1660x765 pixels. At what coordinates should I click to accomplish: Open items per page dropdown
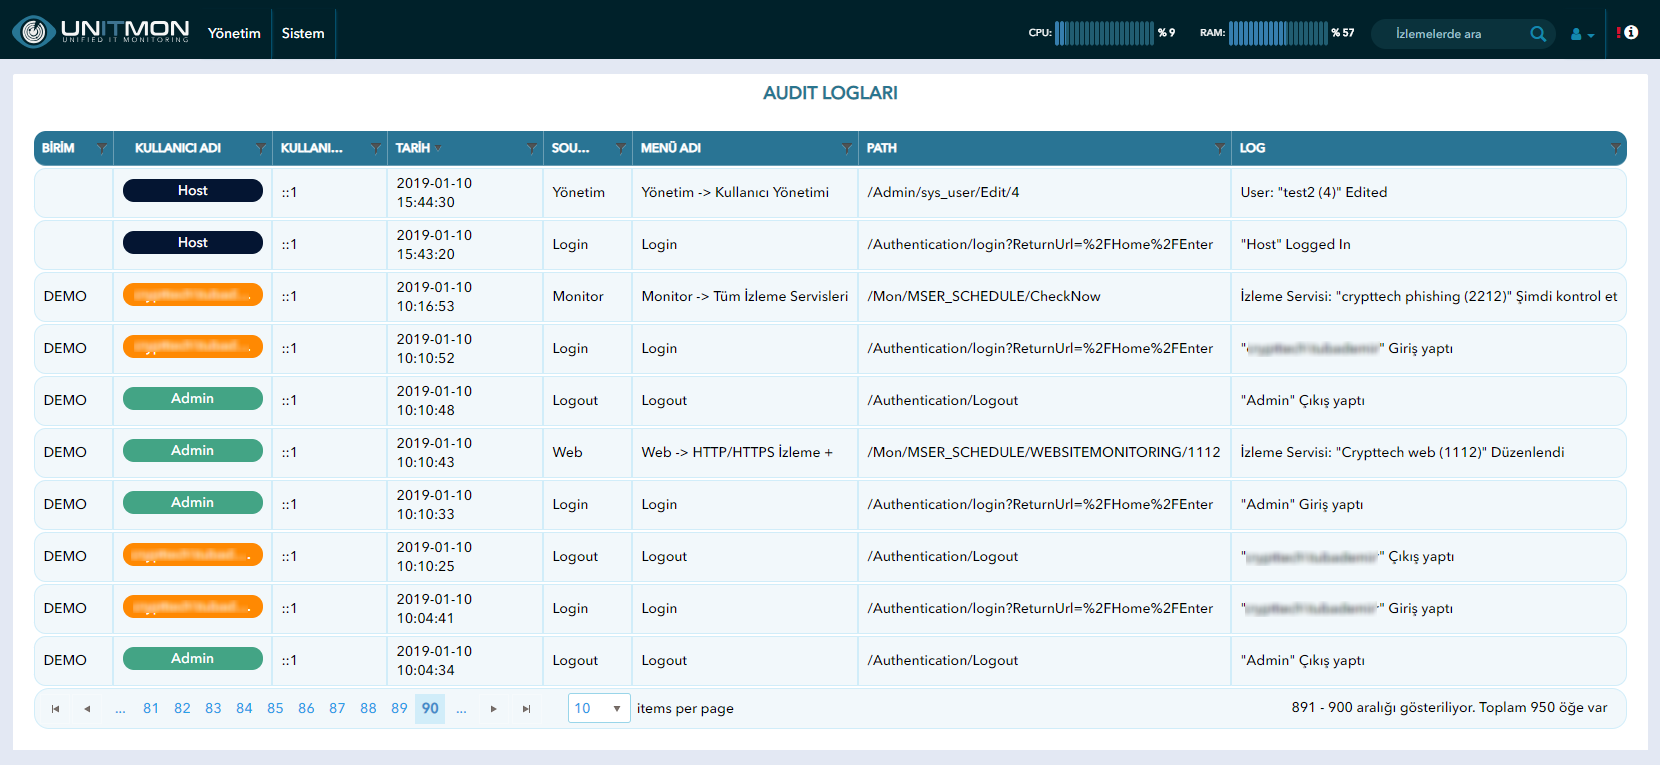599,708
